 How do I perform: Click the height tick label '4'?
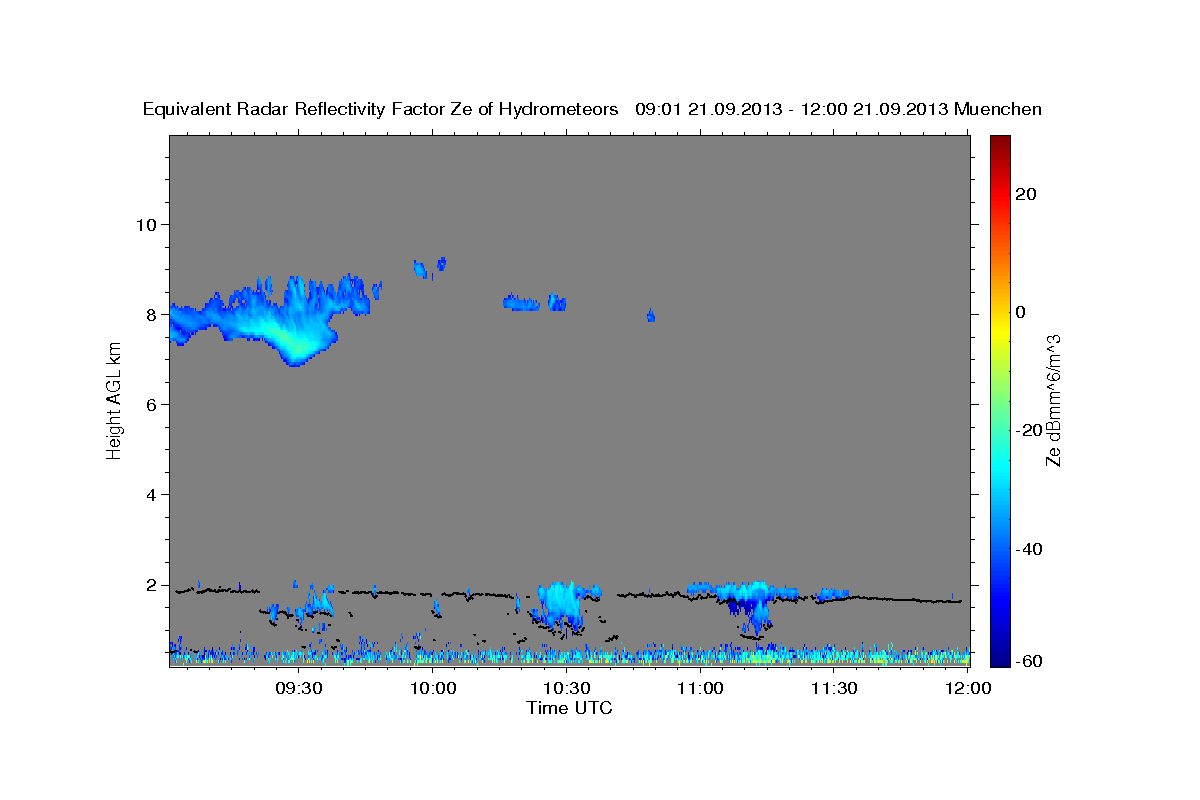point(151,494)
